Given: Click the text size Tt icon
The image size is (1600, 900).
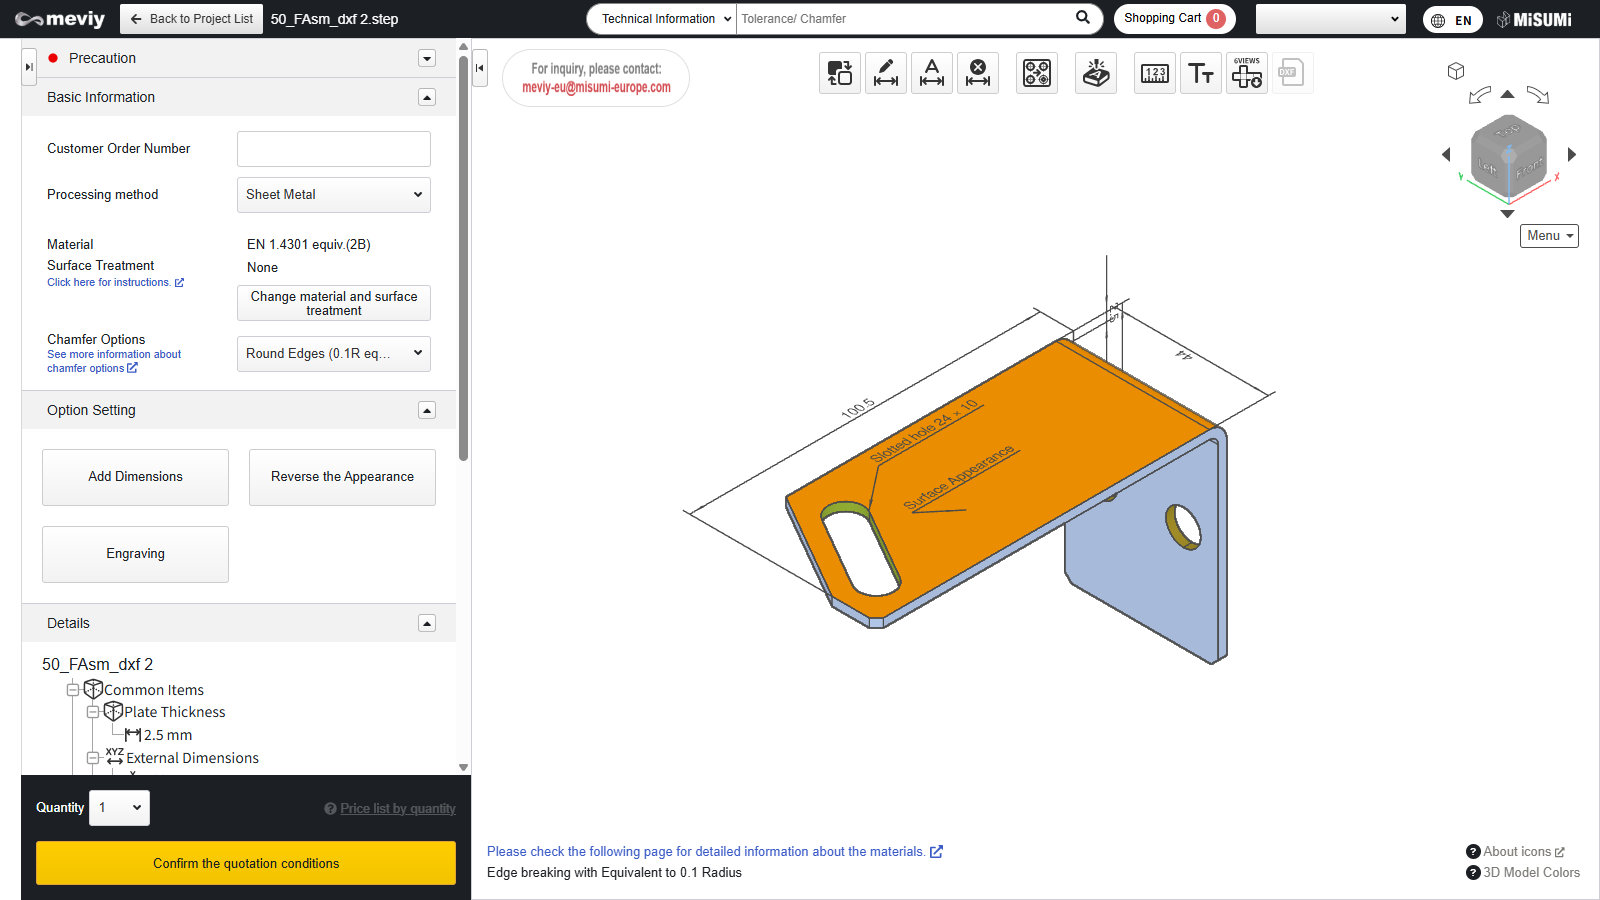Looking at the screenshot, I should 1200,73.
